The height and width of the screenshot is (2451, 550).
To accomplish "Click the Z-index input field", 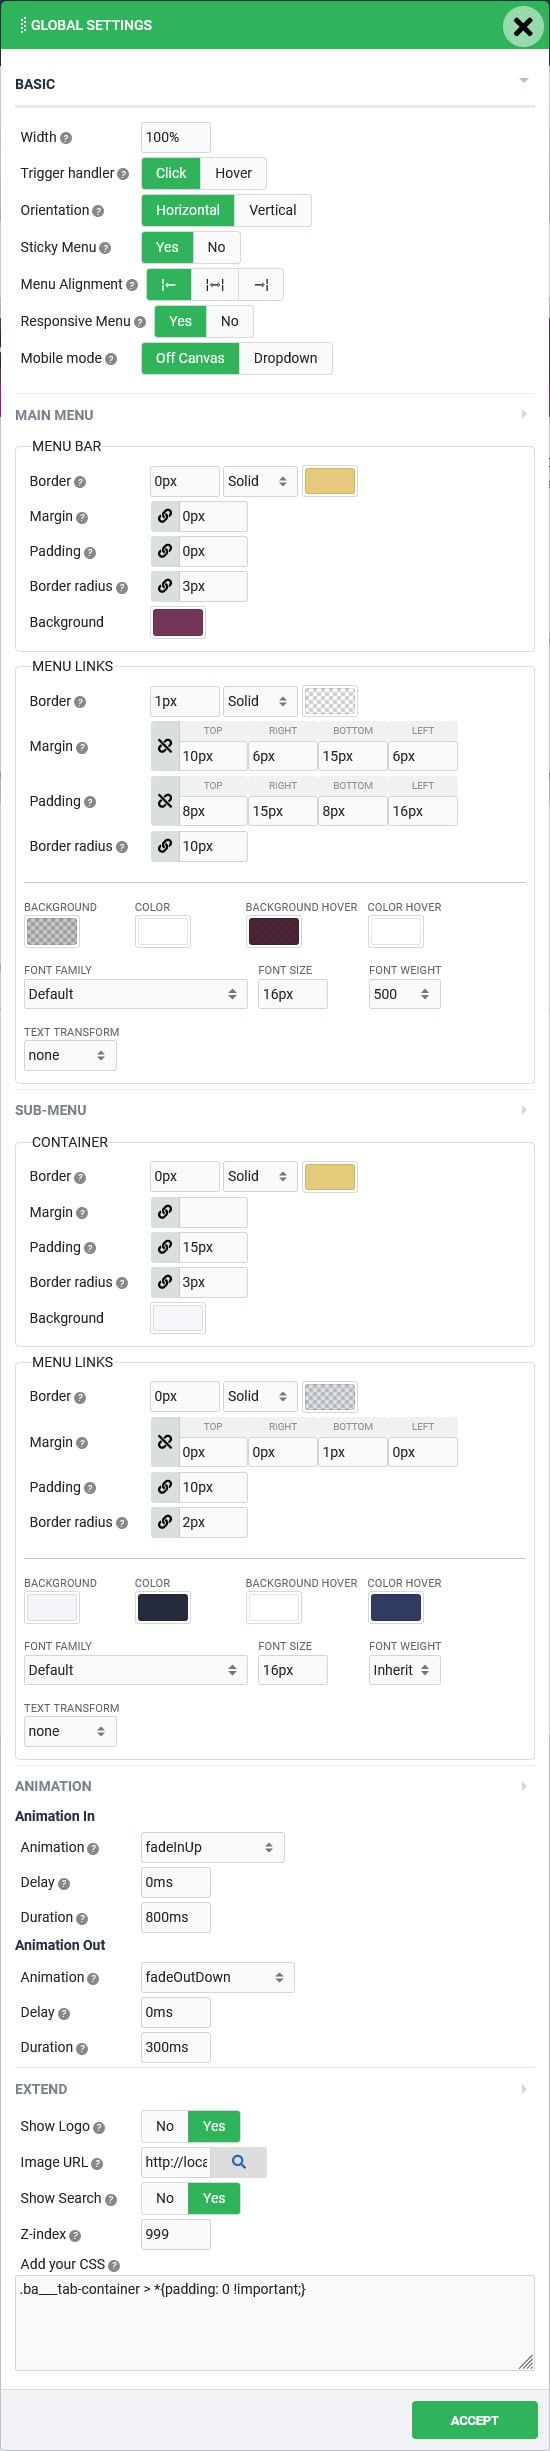I will (176, 2234).
